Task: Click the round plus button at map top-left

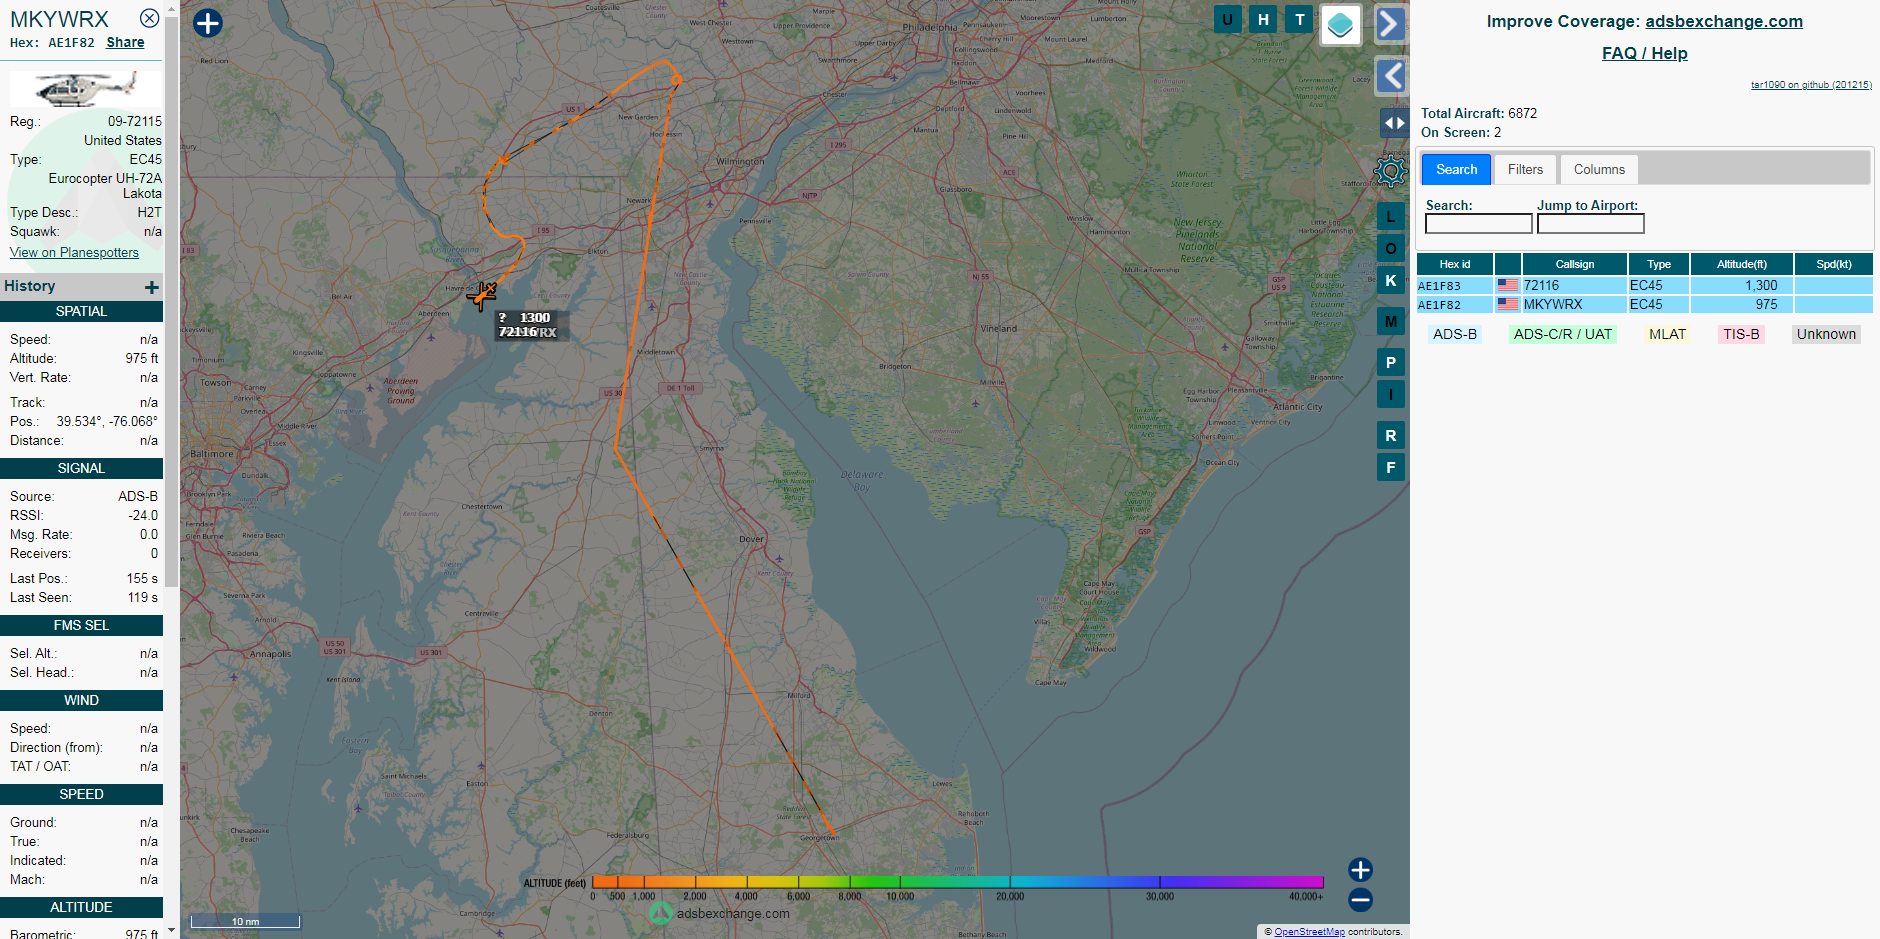Action: pos(207,23)
